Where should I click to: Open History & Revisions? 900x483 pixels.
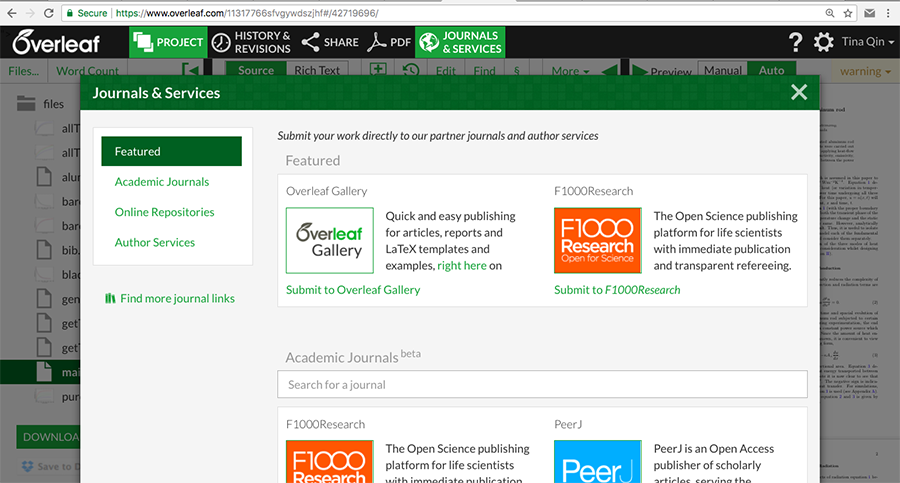251,42
